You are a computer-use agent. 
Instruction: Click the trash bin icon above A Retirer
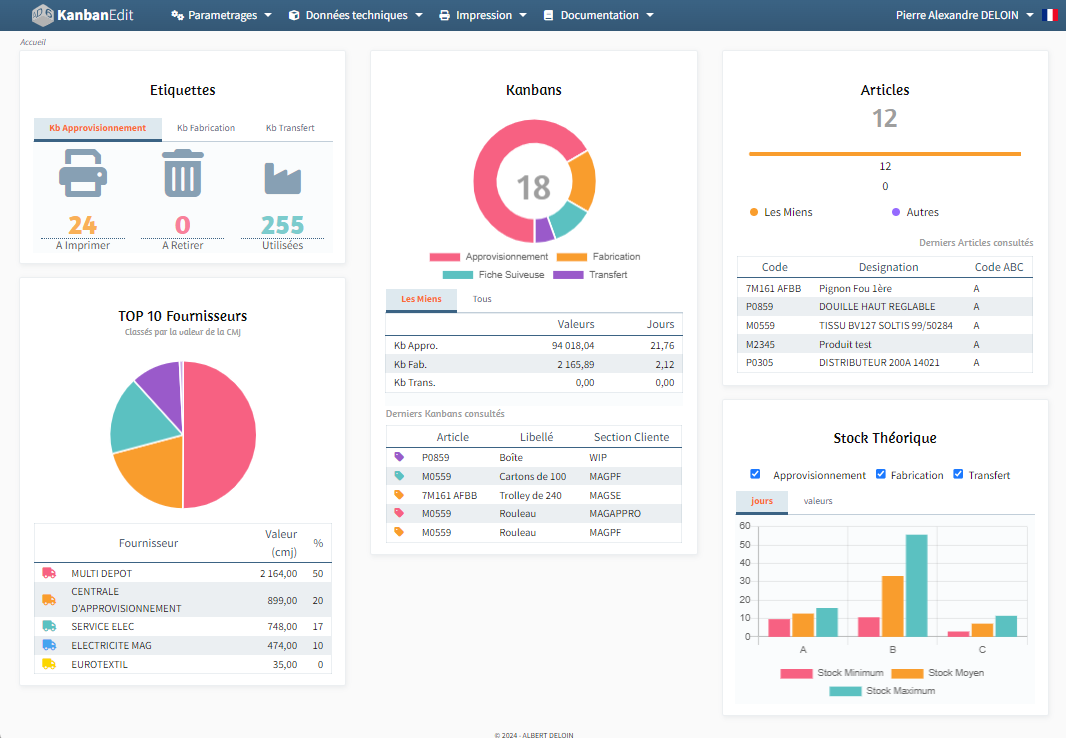coord(183,174)
